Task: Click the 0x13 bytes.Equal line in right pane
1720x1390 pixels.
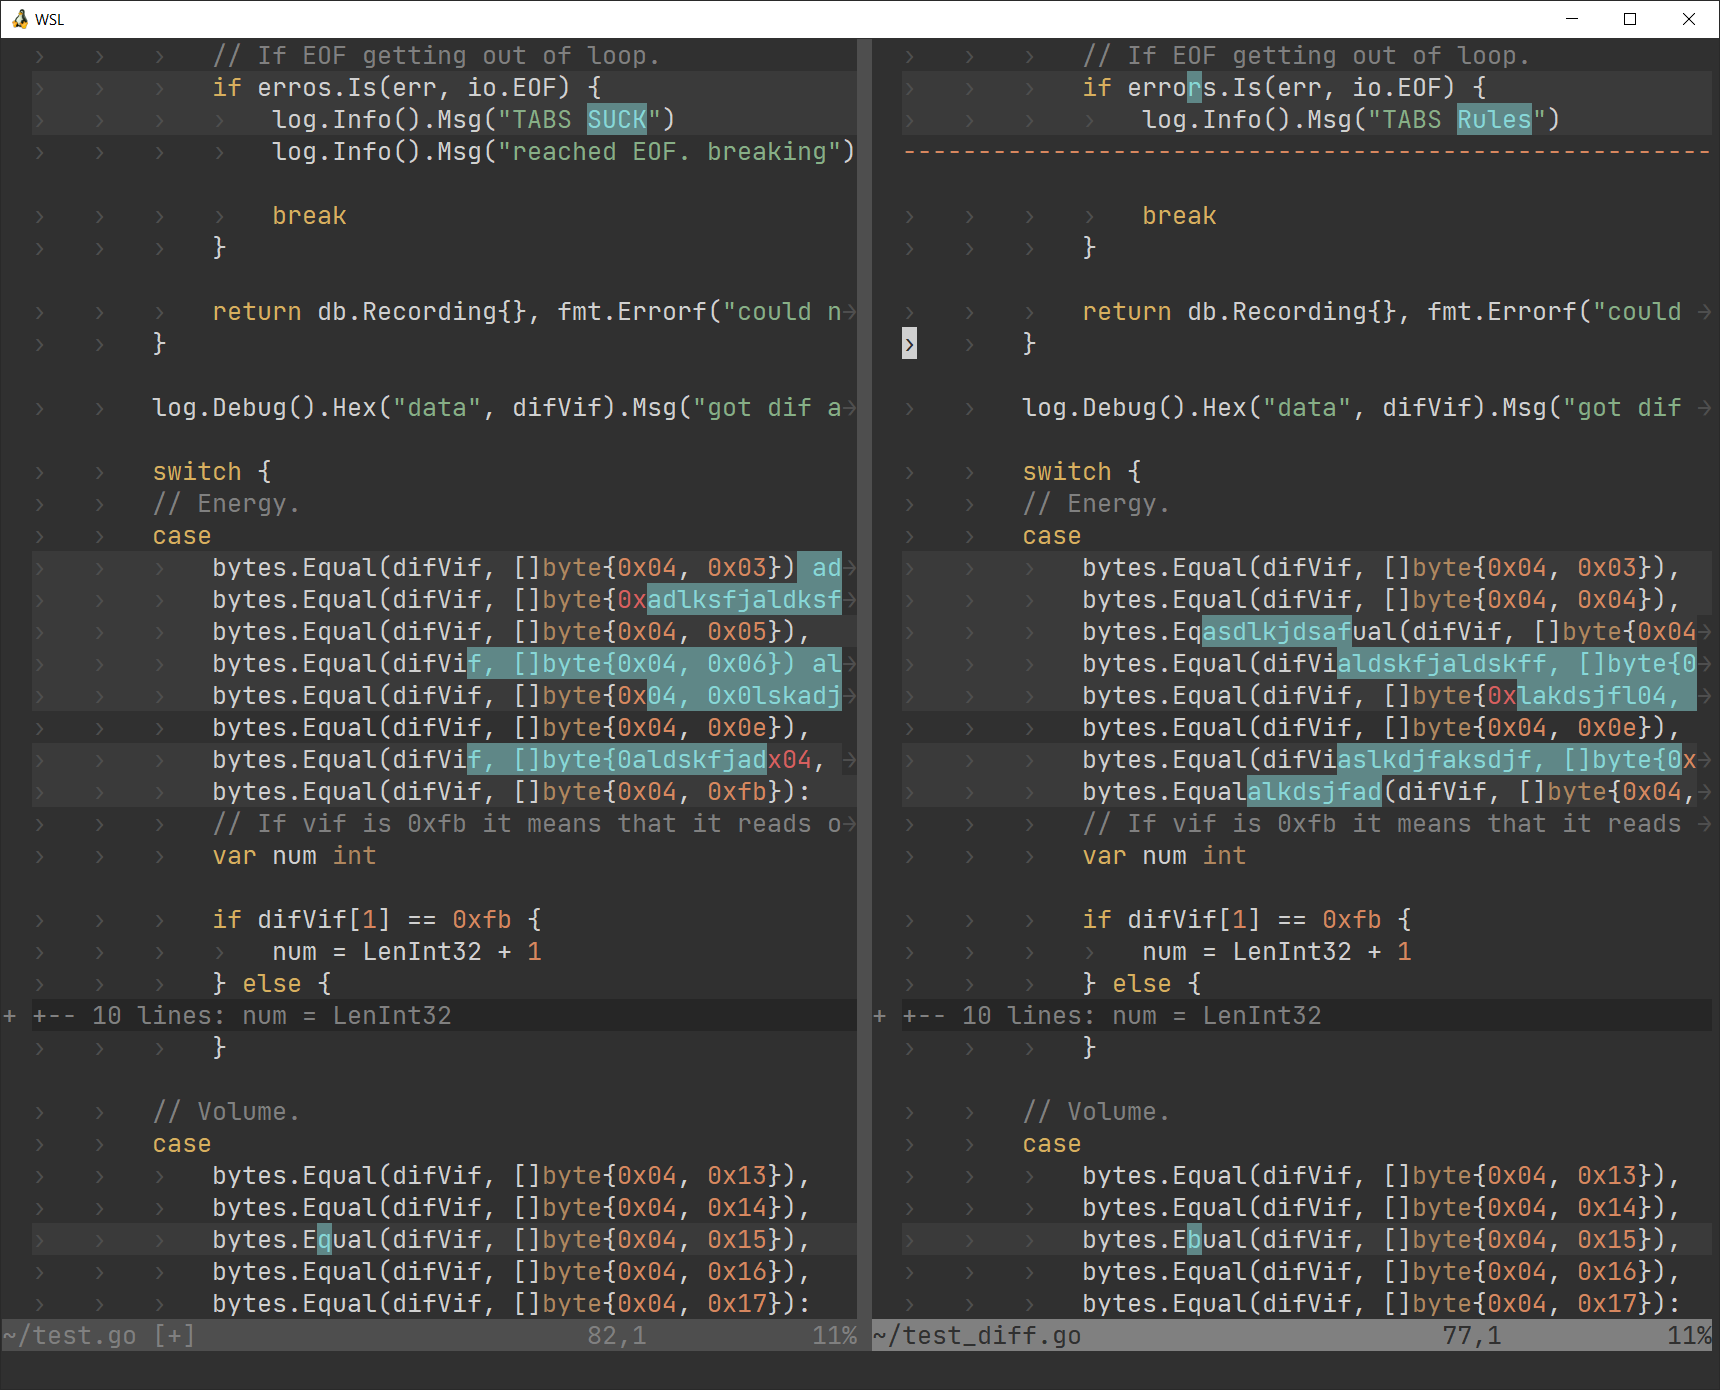Action: 1381,1175
